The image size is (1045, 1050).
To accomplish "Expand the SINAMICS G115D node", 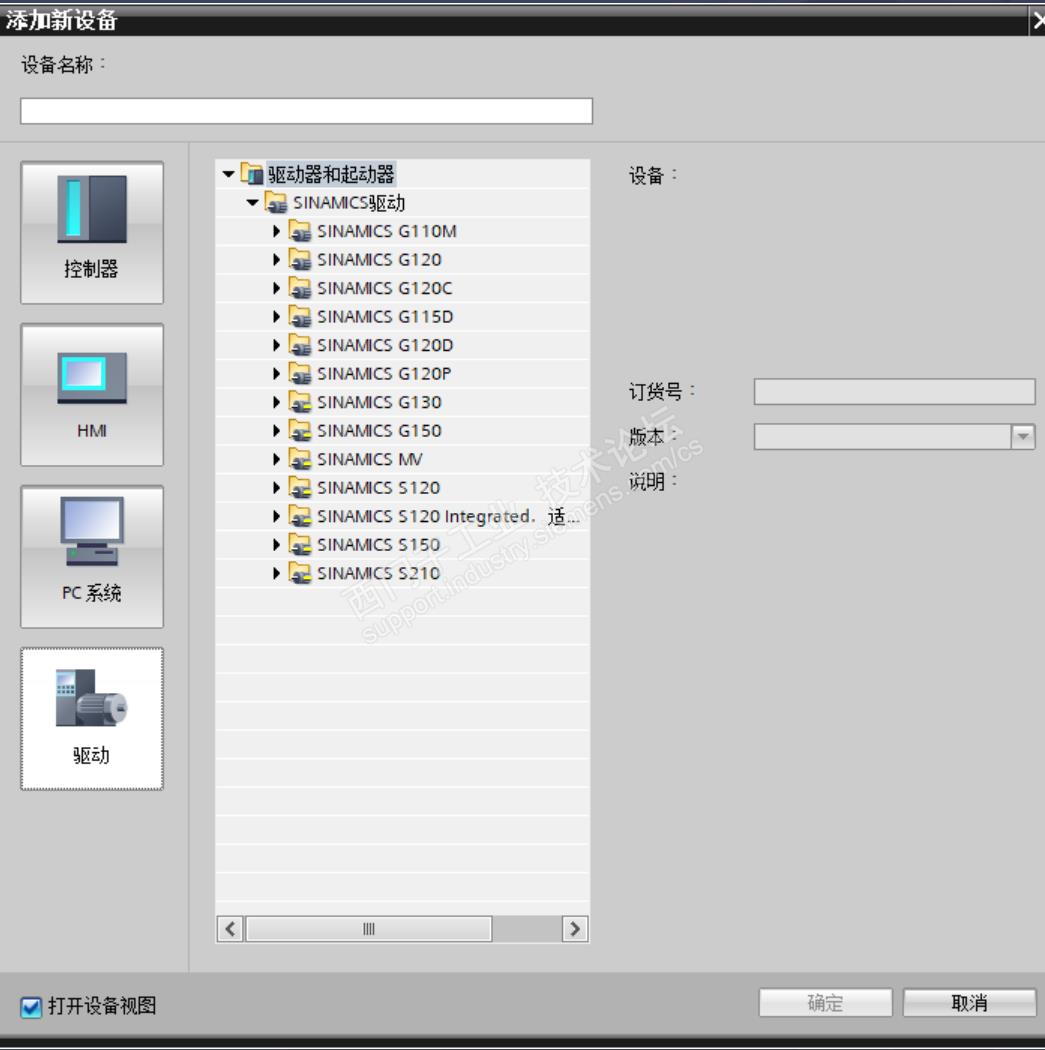I will pos(276,316).
